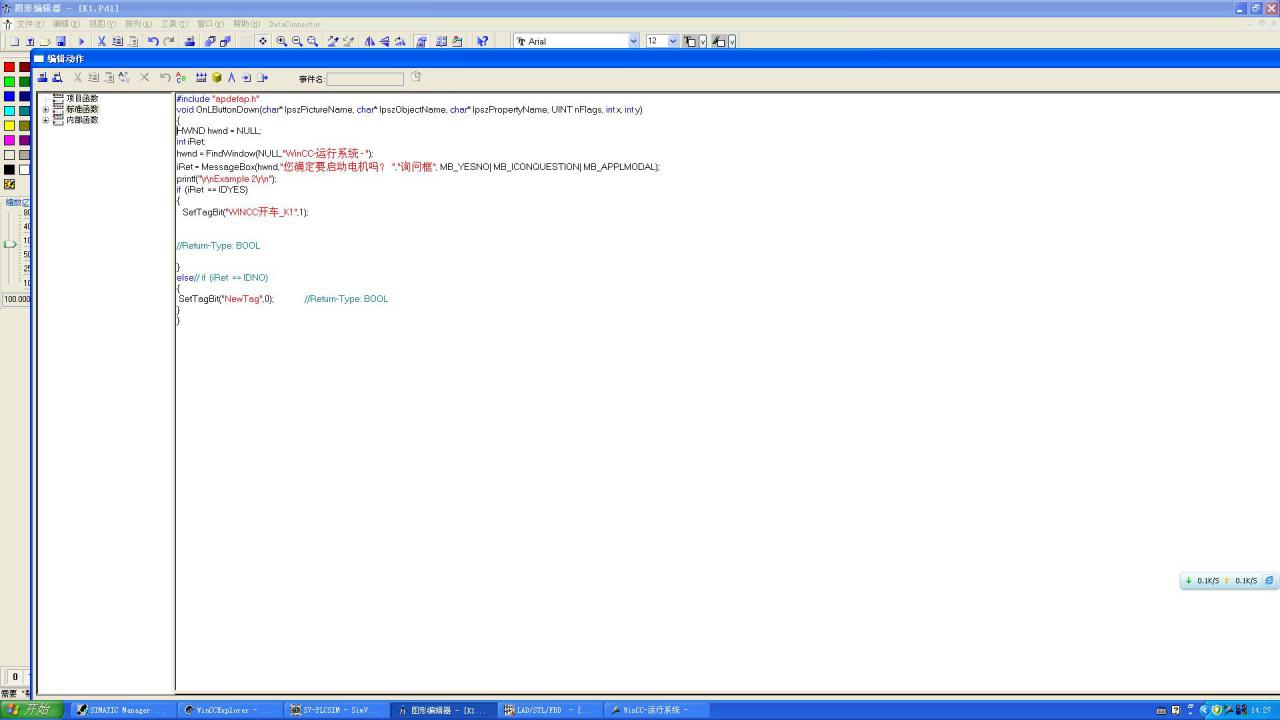The height and width of the screenshot is (720, 1280).
Task: Click the Undo arrow in main toolbar
Action: pos(153,41)
